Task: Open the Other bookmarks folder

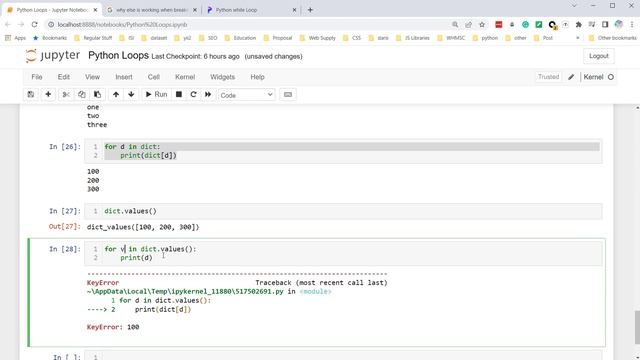Action: (613, 38)
